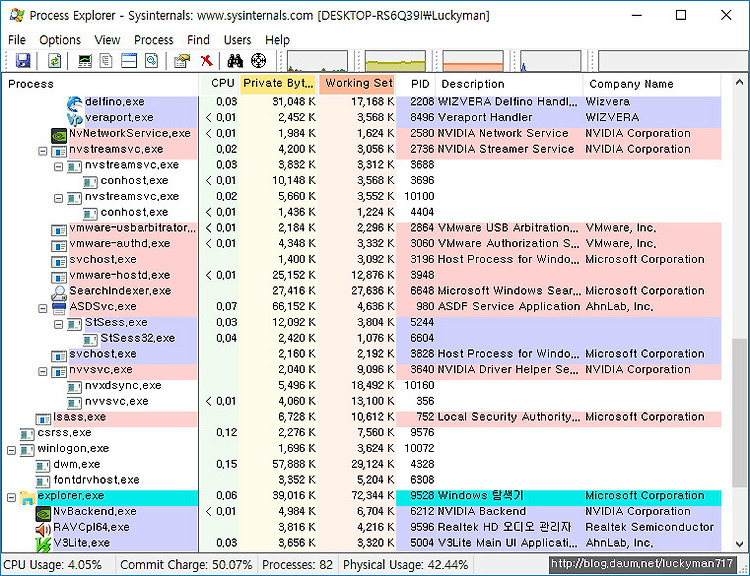Click the scrollbar up arrow

coord(739,83)
